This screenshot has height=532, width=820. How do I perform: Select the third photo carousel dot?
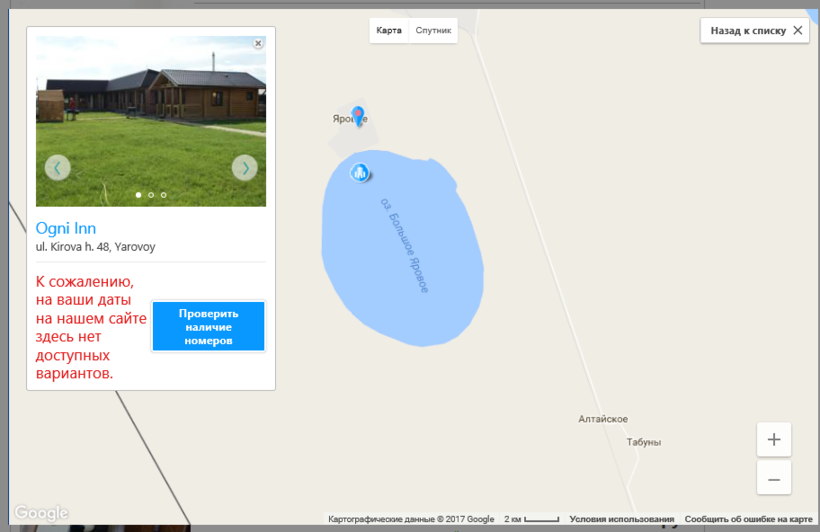[x=164, y=195]
